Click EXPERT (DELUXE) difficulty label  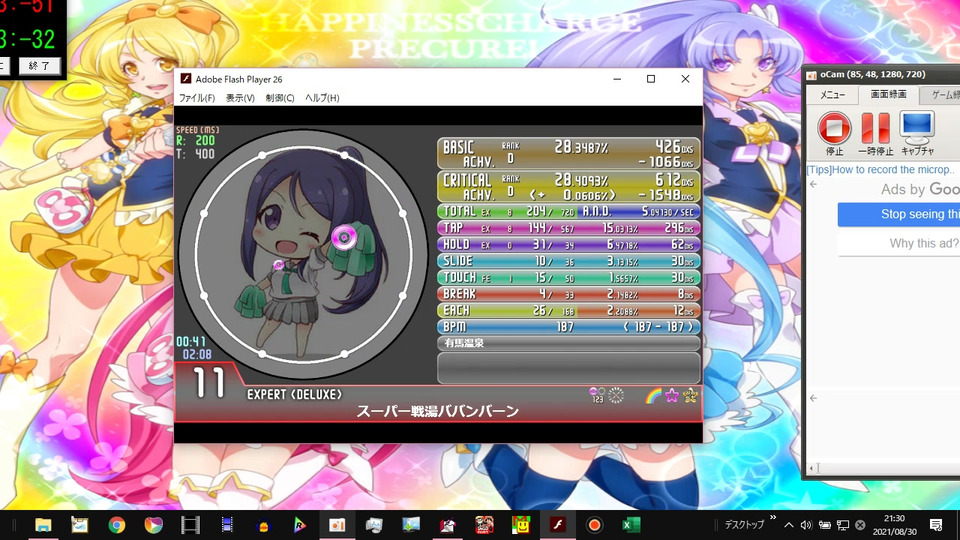pos(294,395)
